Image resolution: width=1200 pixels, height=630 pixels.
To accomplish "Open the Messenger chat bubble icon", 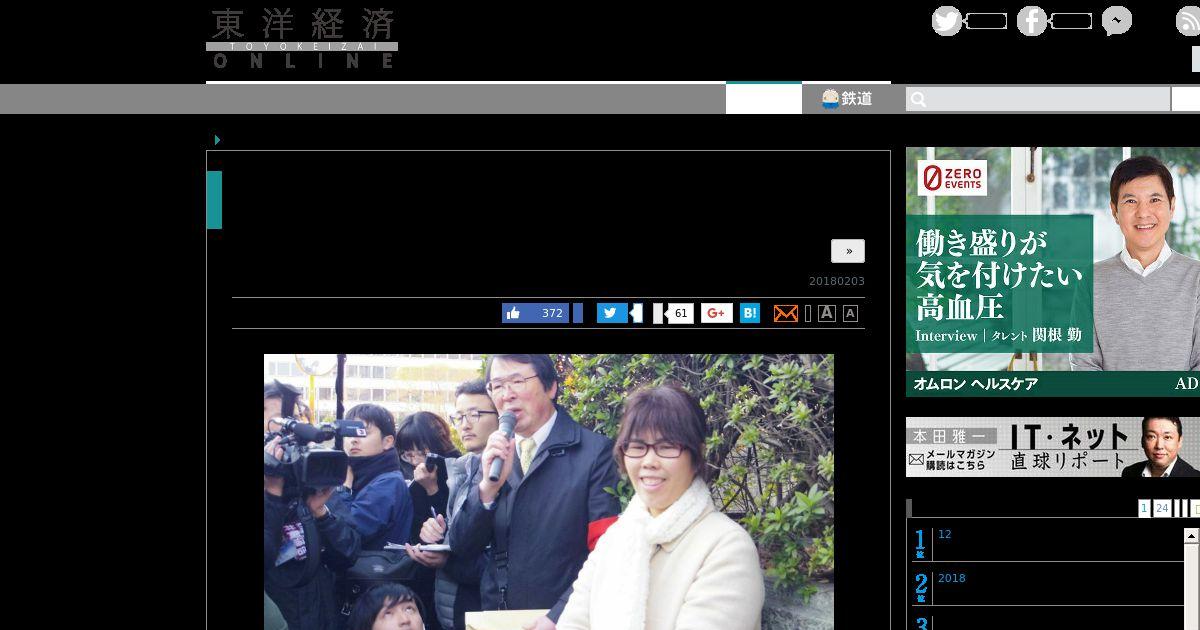I will click(x=1117, y=21).
